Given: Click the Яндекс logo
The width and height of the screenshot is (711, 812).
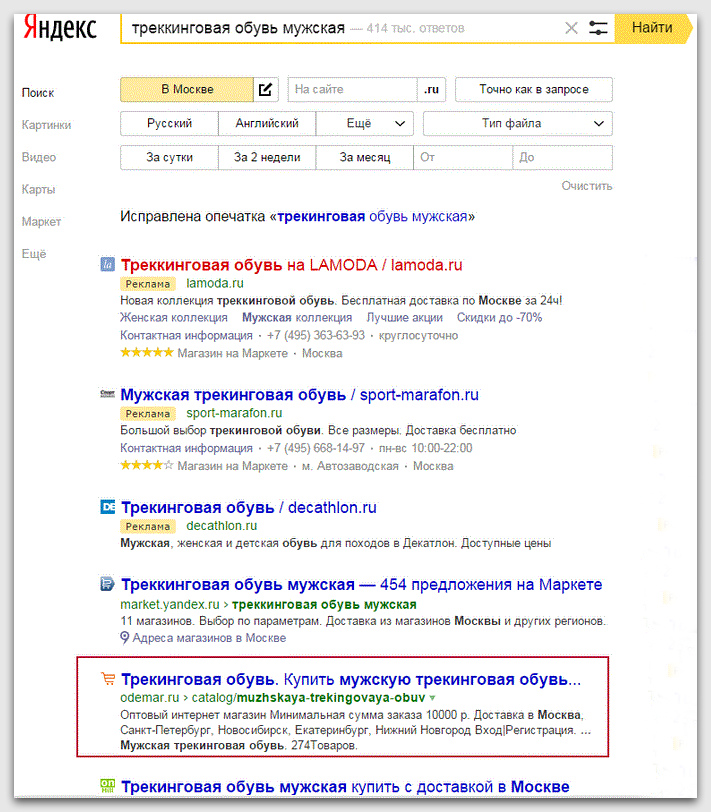Looking at the screenshot, I should (60, 28).
